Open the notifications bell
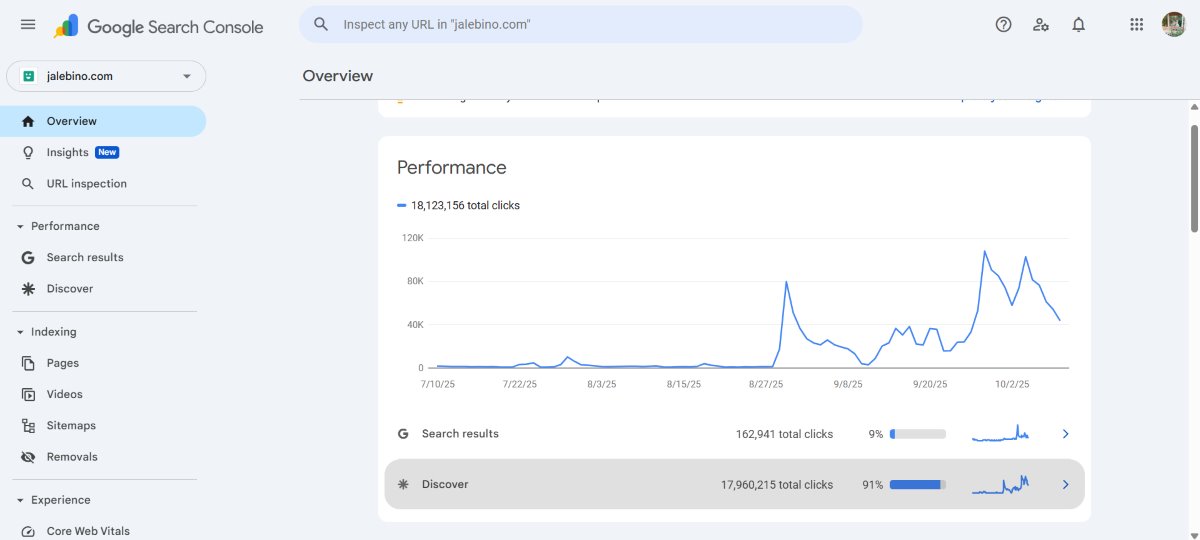1200x540 pixels. click(x=1078, y=25)
